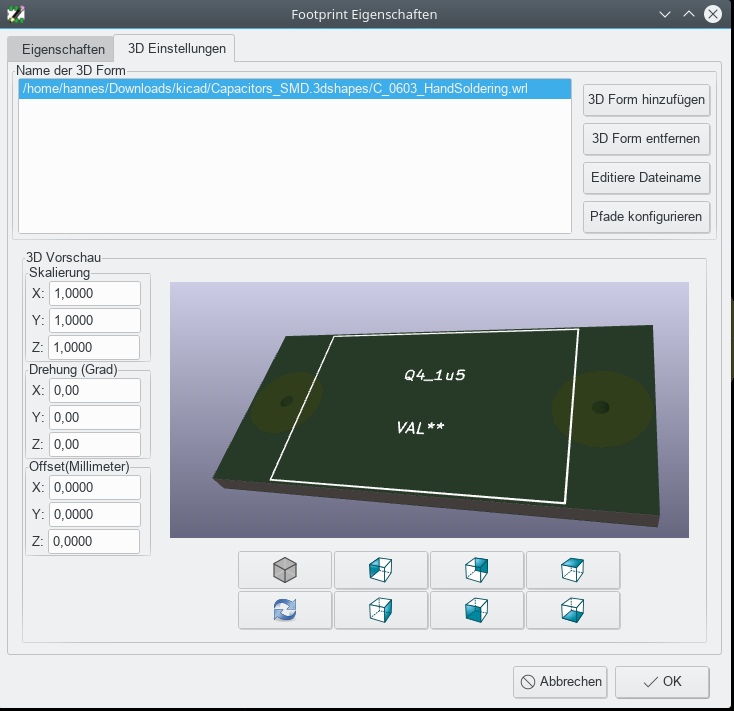This screenshot has height=711, width=734.
Task: Select the back-face cube view button
Action: (477, 570)
